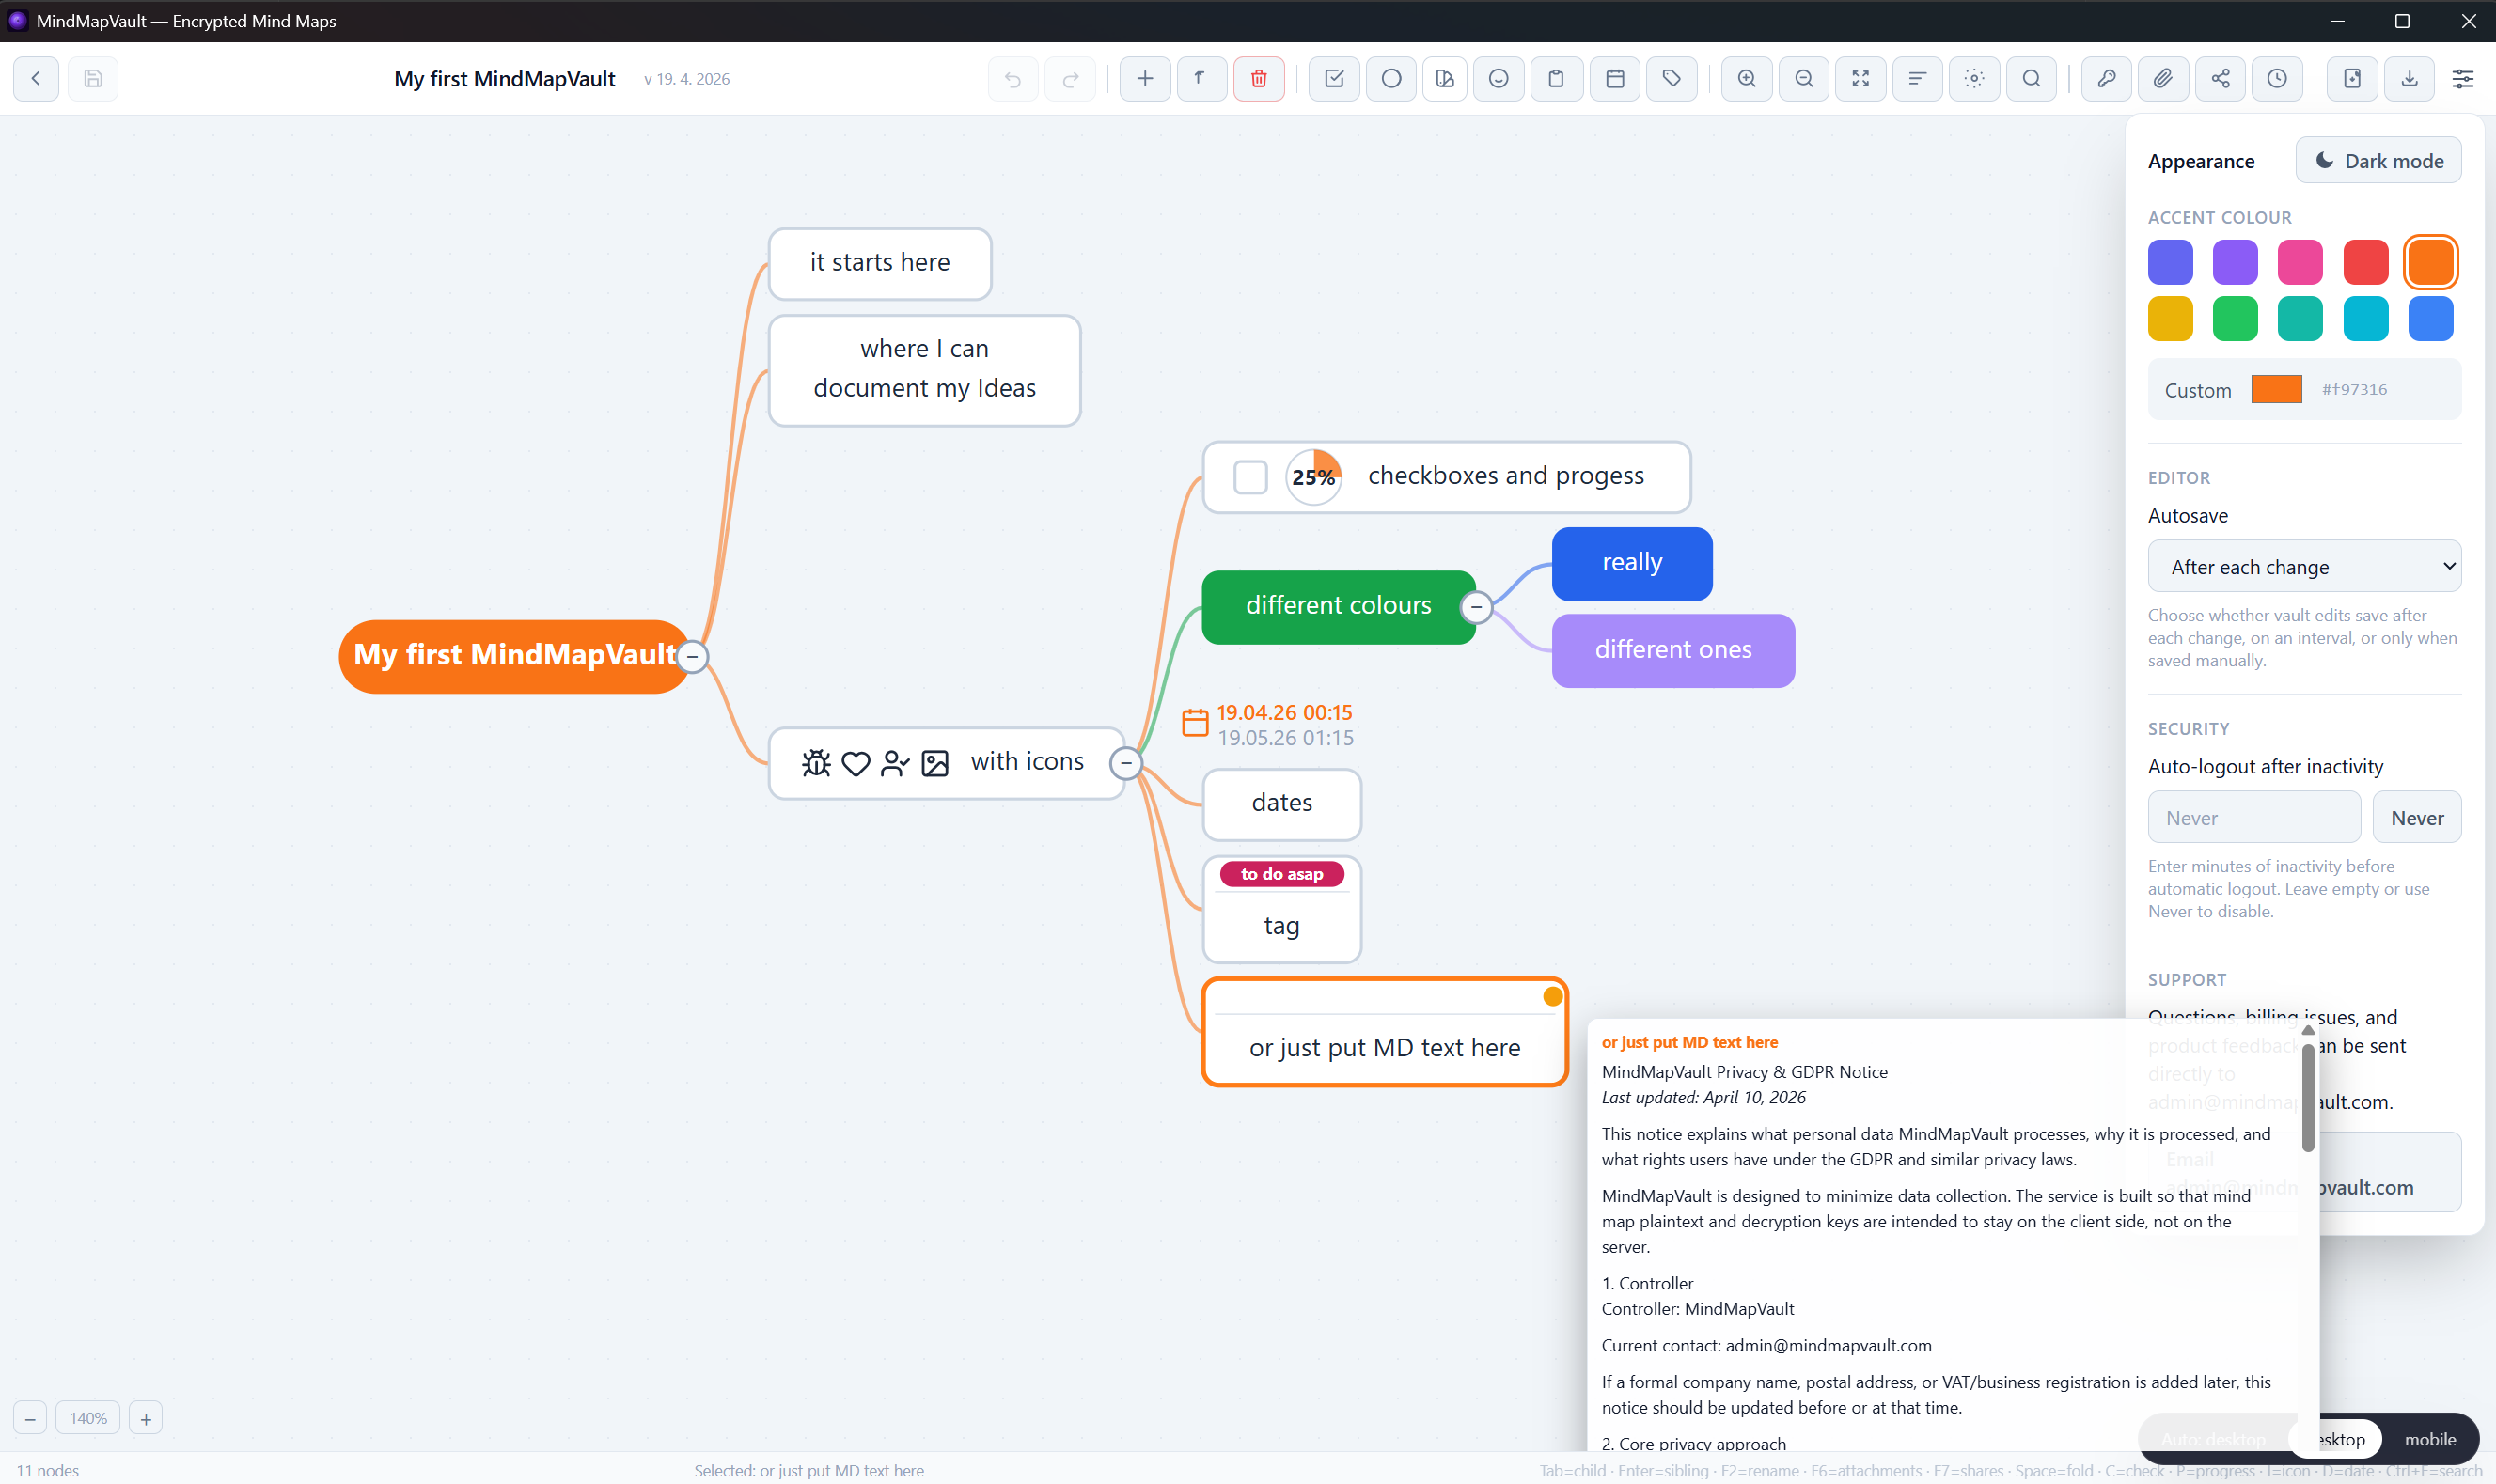Open the progress circle tool

[x=1391, y=78]
